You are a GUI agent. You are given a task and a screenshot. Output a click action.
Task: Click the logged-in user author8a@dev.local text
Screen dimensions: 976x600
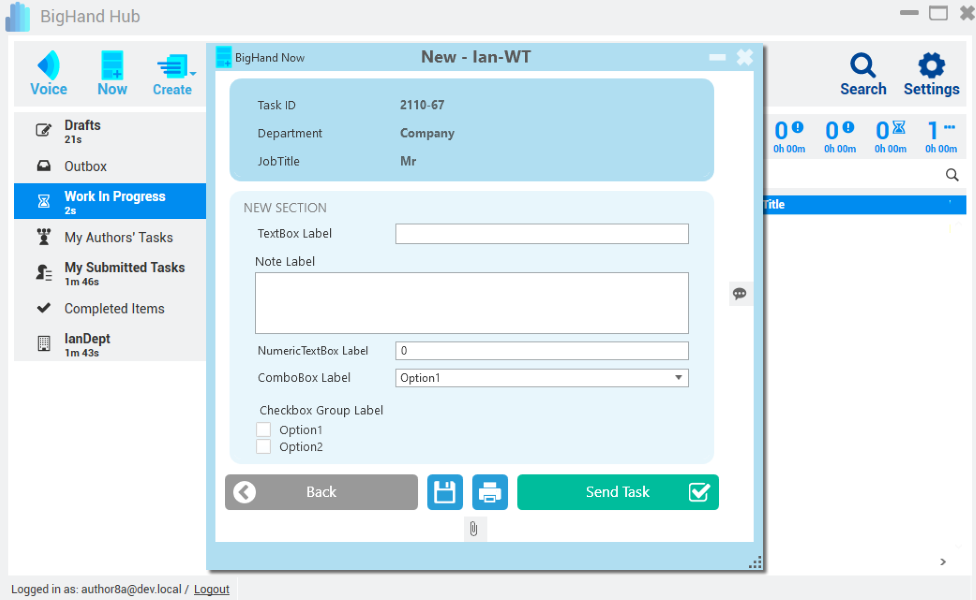click(131, 589)
